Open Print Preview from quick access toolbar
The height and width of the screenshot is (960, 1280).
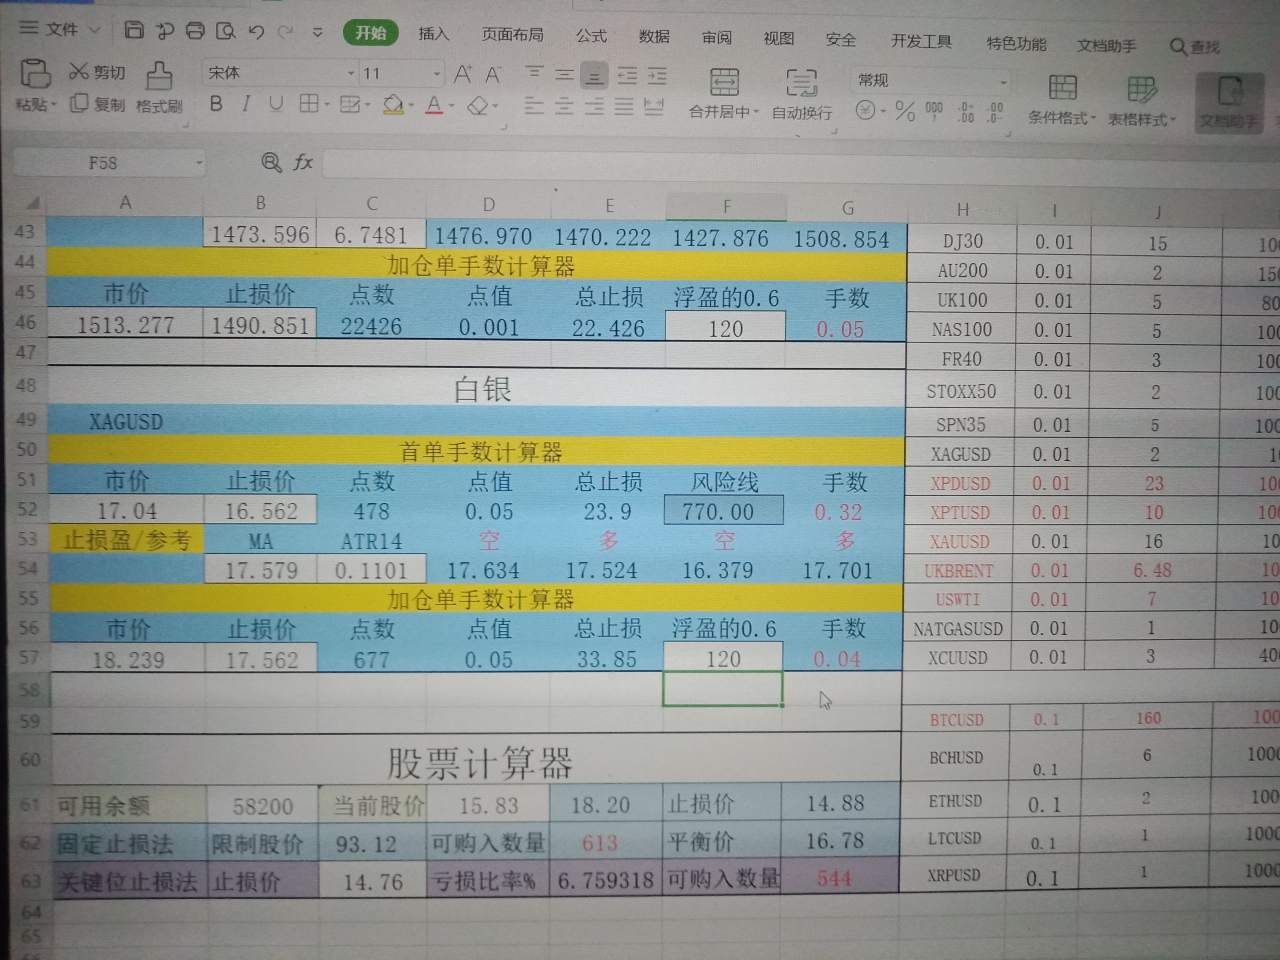pos(226,31)
